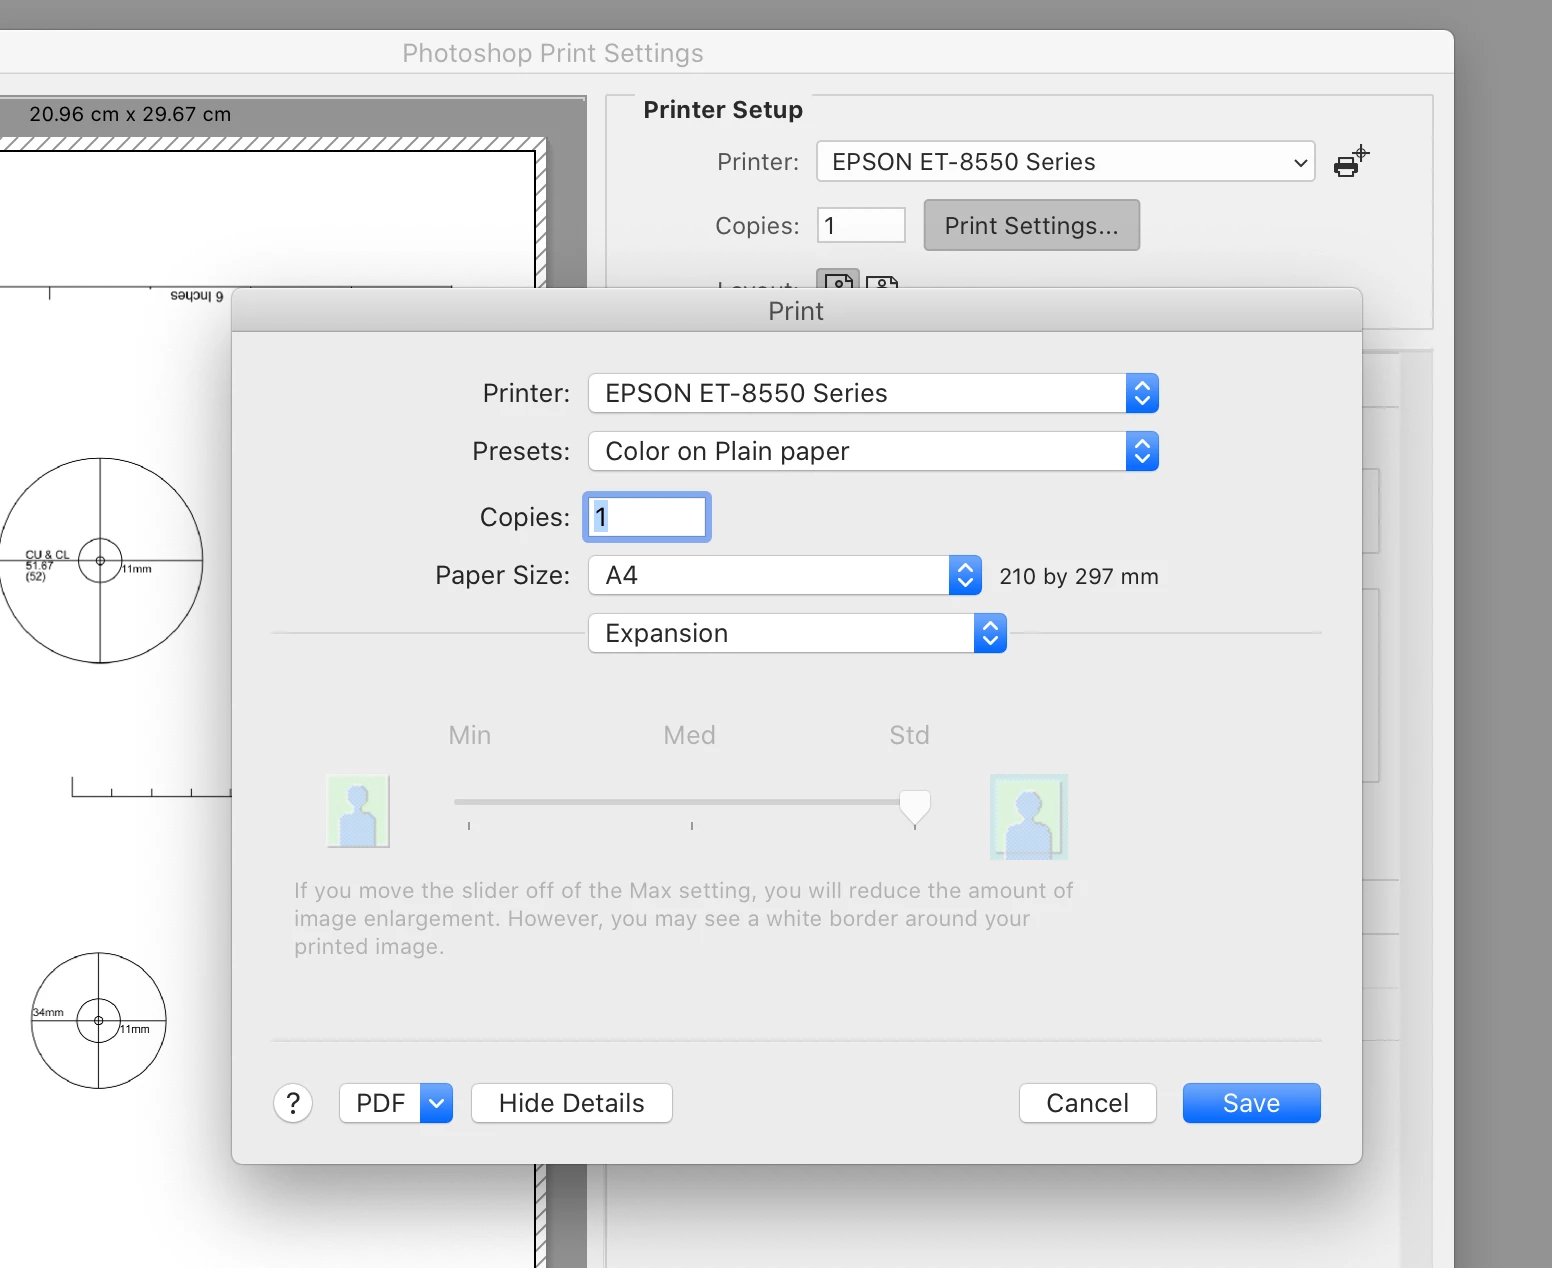The width and height of the screenshot is (1552, 1268).
Task: Focus the Copies field in Print dialog
Action: tap(647, 517)
